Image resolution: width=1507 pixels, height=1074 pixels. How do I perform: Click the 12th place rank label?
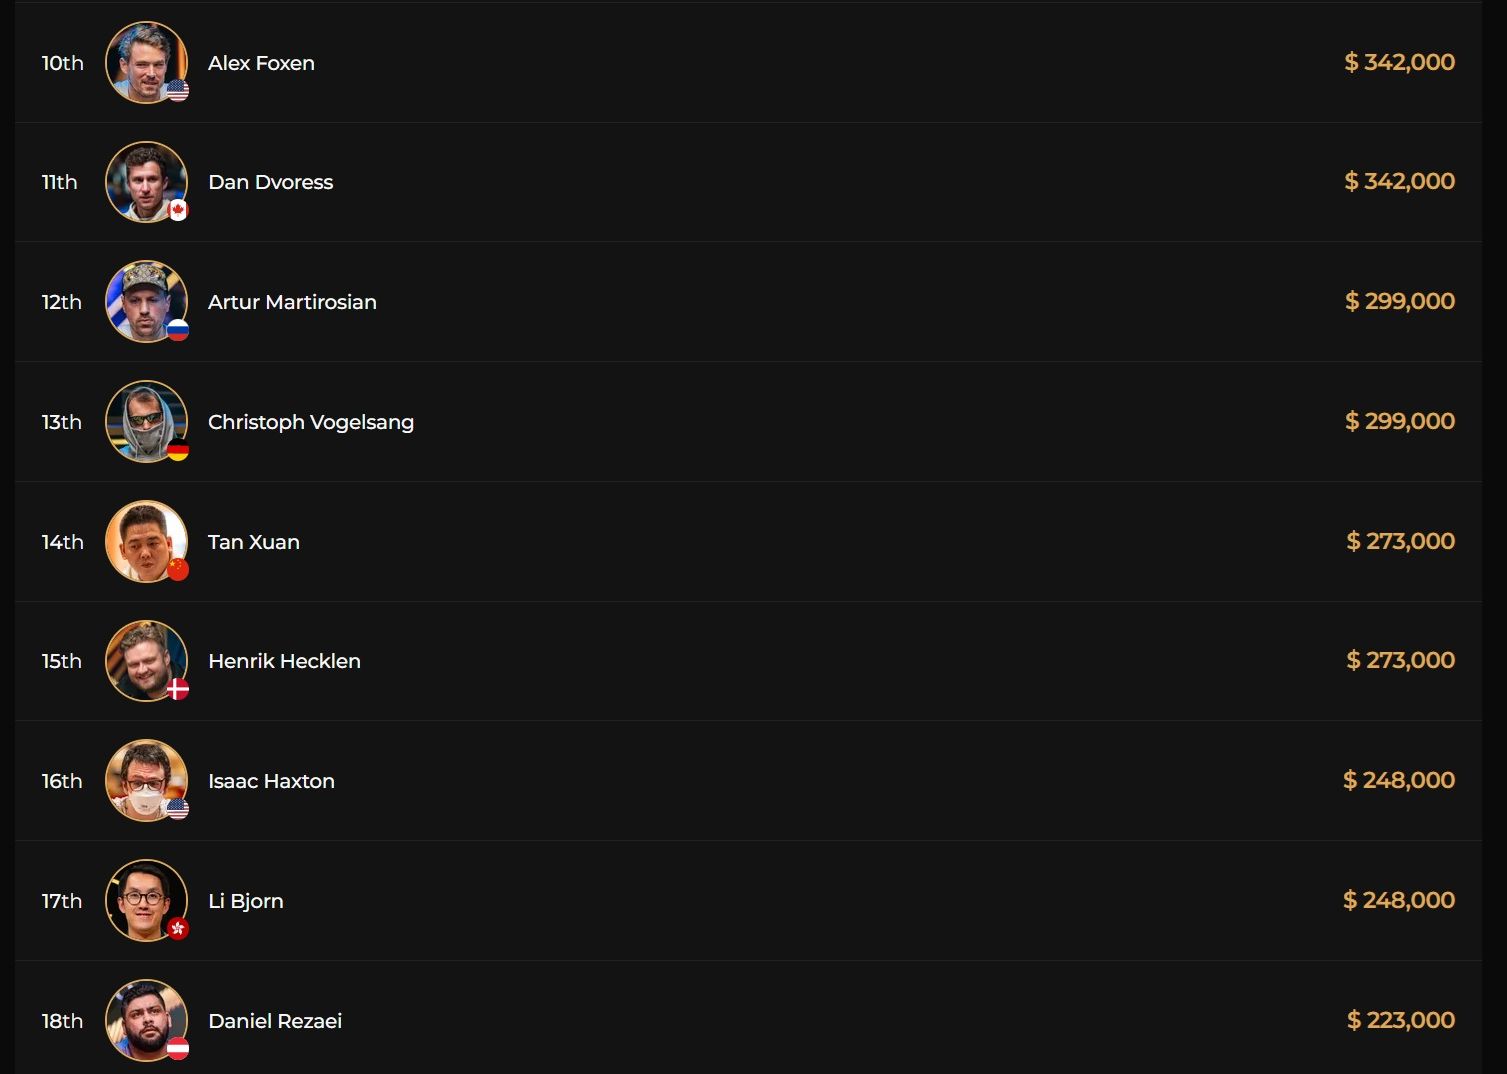click(61, 302)
